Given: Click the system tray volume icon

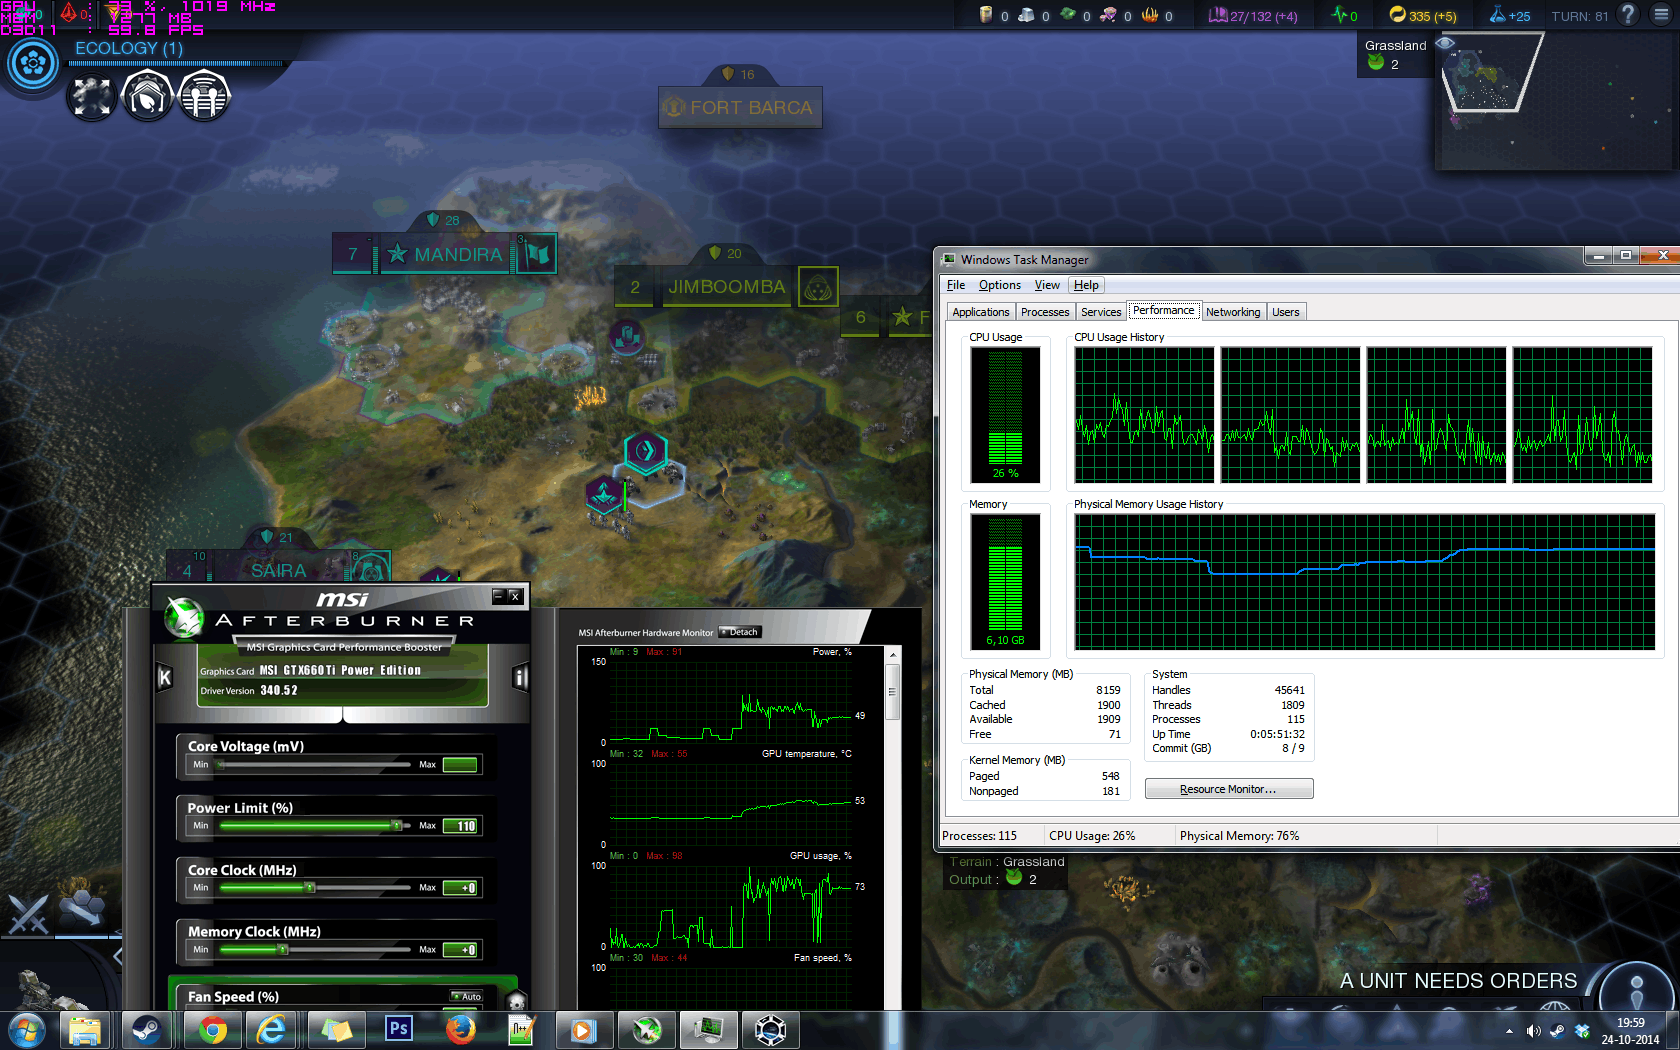Looking at the screenshot, I should (1534, 1031).
